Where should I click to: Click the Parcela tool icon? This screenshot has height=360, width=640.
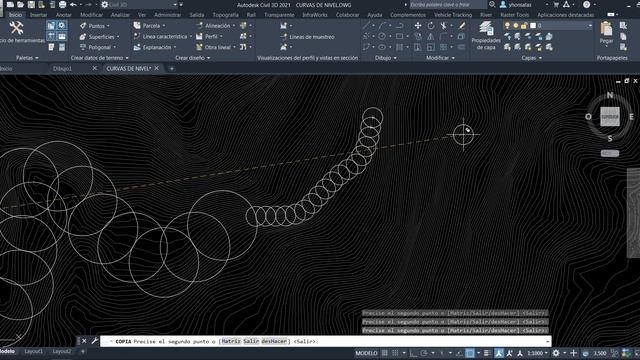[137, 26]
